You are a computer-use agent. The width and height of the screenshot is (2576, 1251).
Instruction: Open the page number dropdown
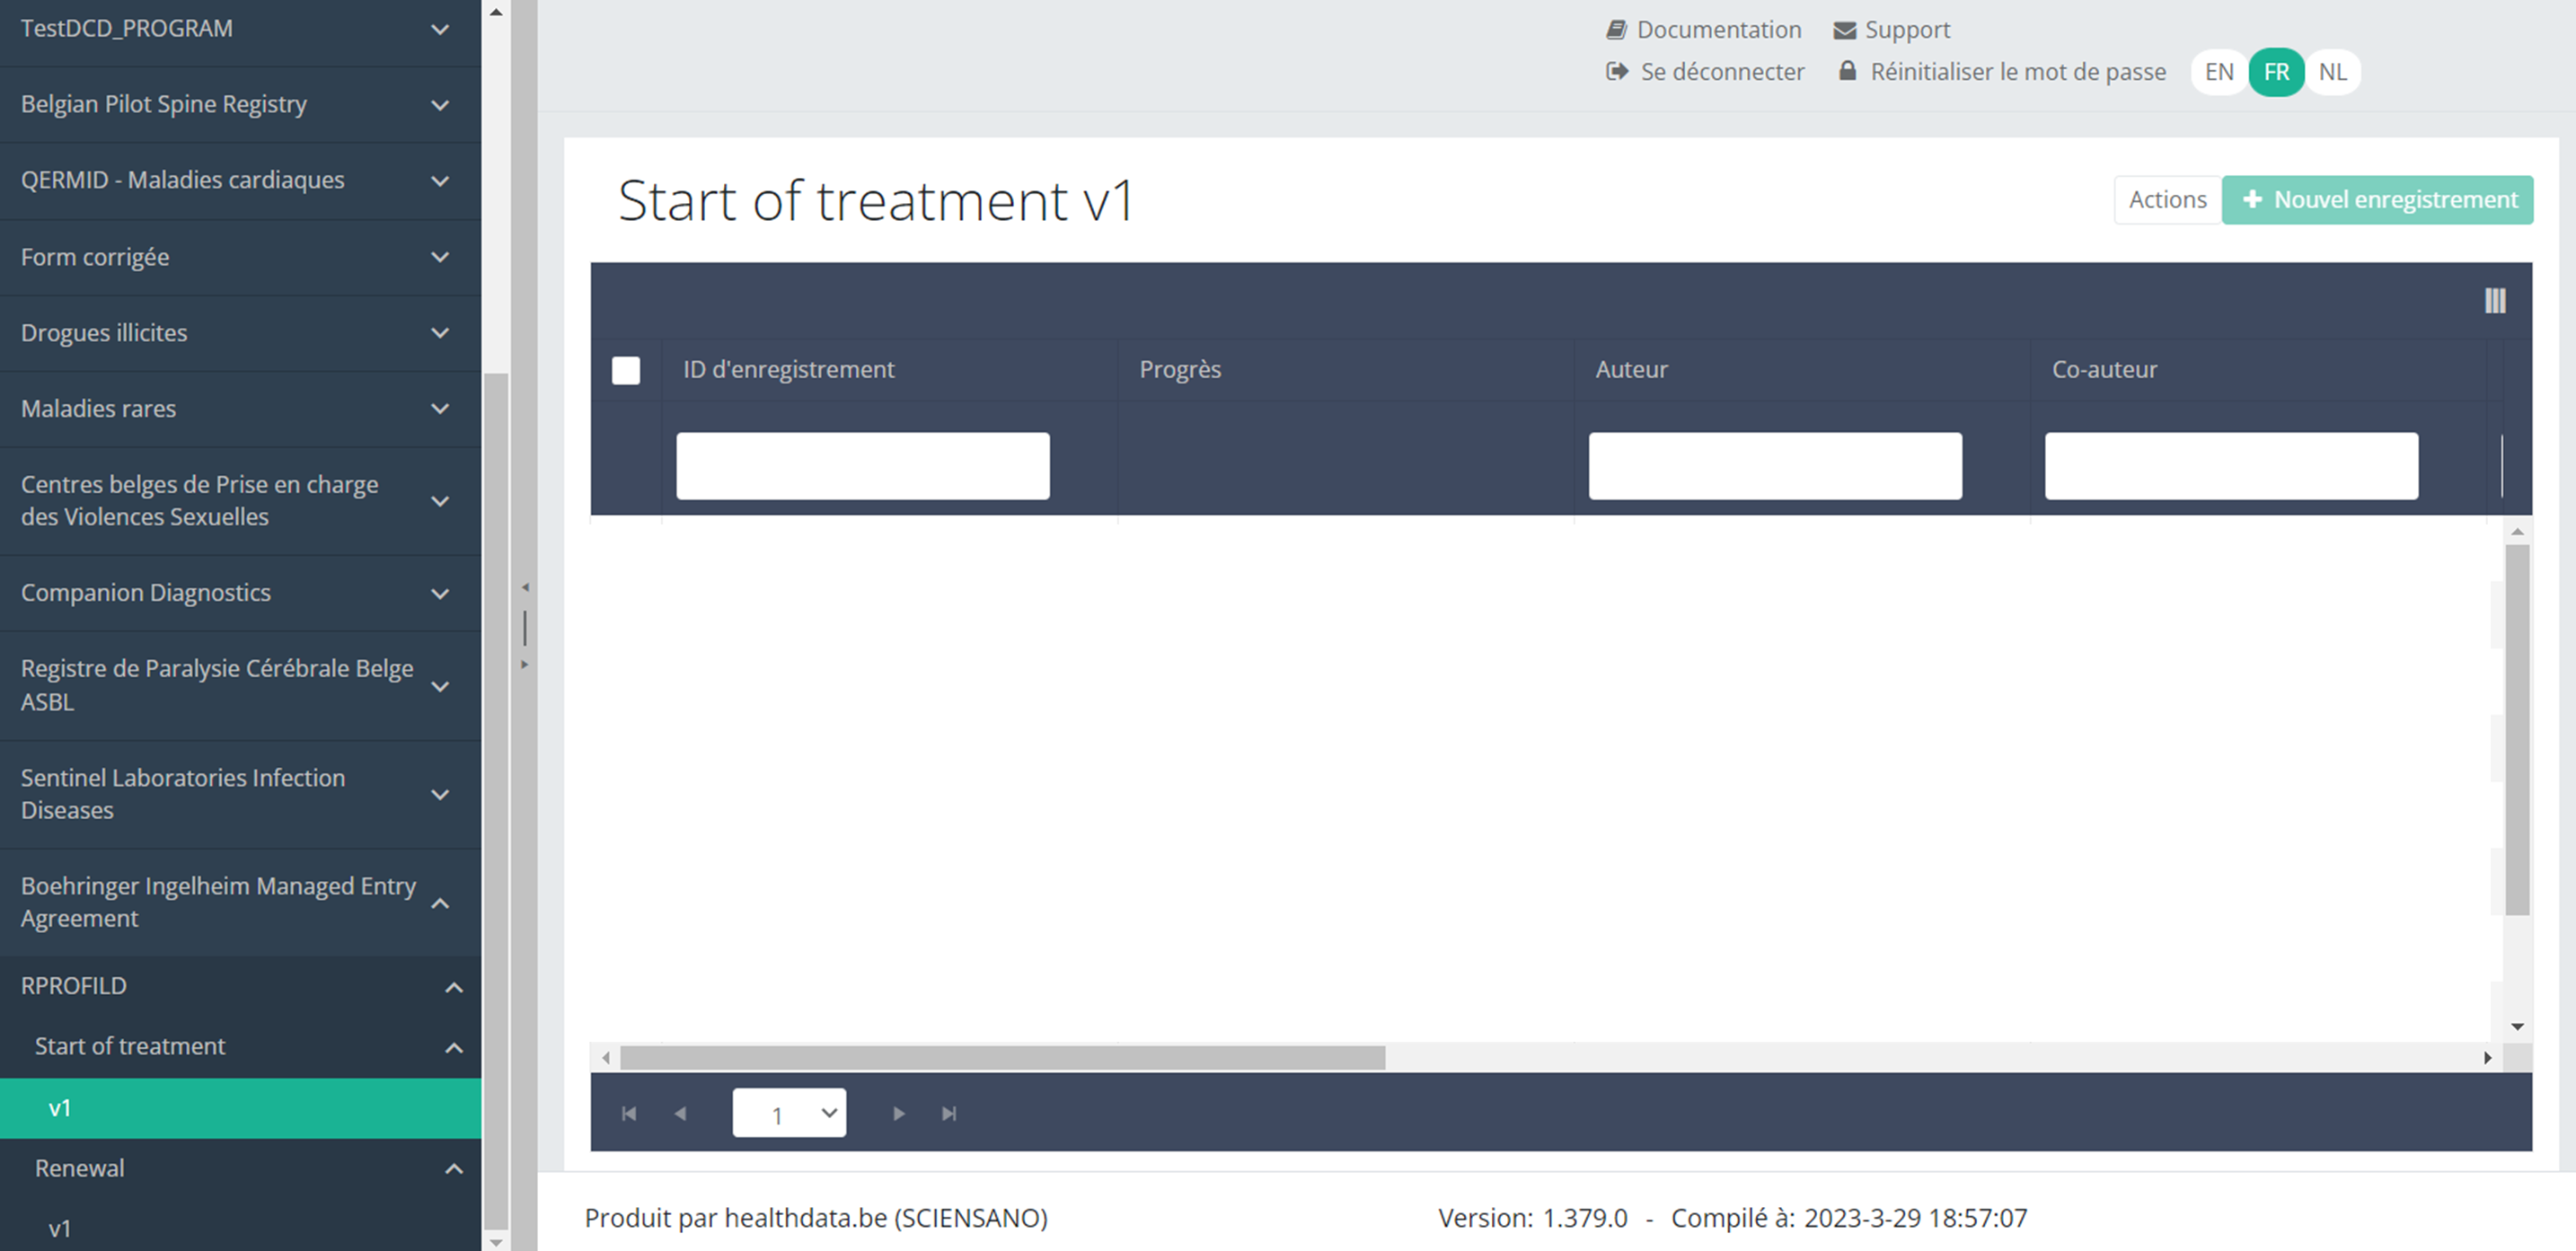tap(789, 1113)
